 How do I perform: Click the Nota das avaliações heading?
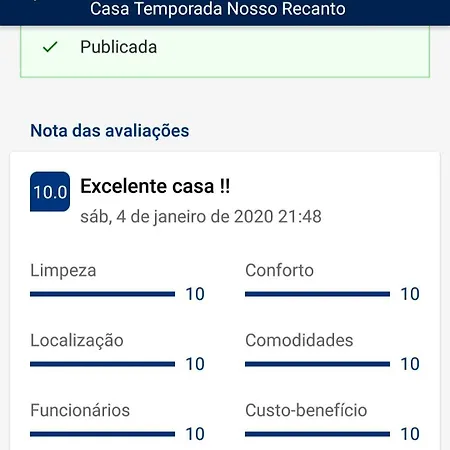110,131
